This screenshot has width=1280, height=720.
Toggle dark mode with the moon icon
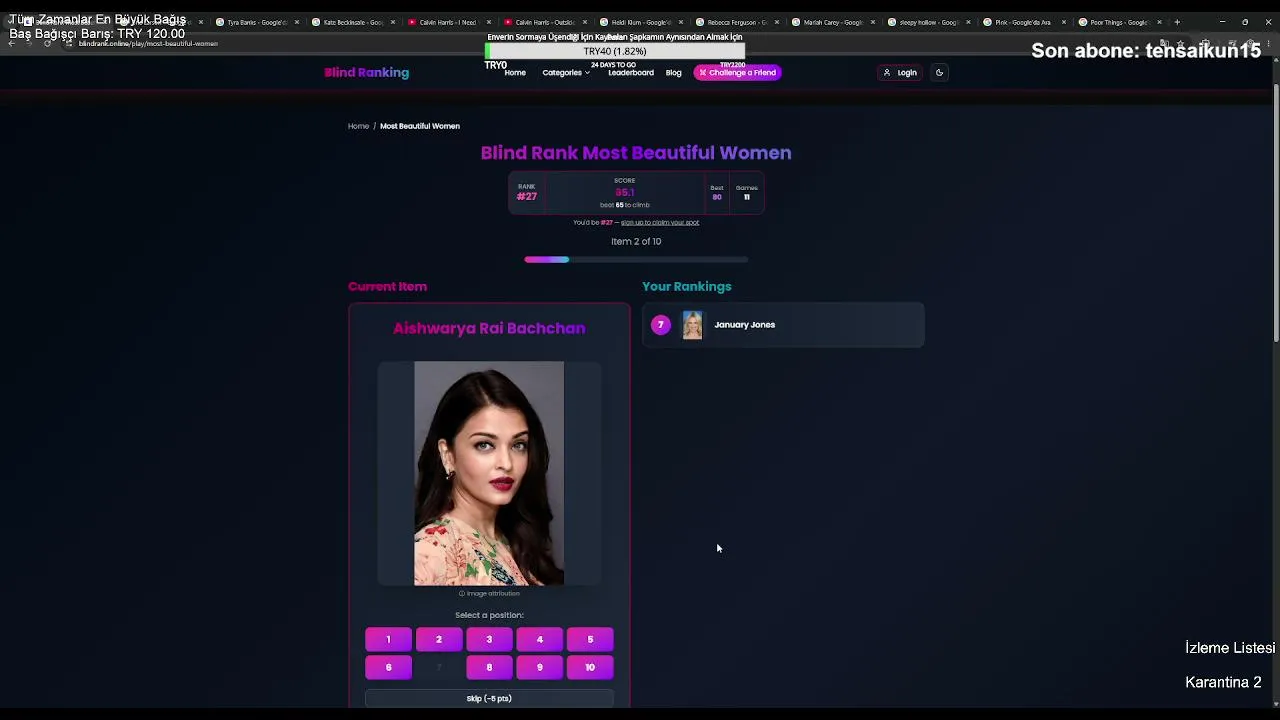click(939, 72)
